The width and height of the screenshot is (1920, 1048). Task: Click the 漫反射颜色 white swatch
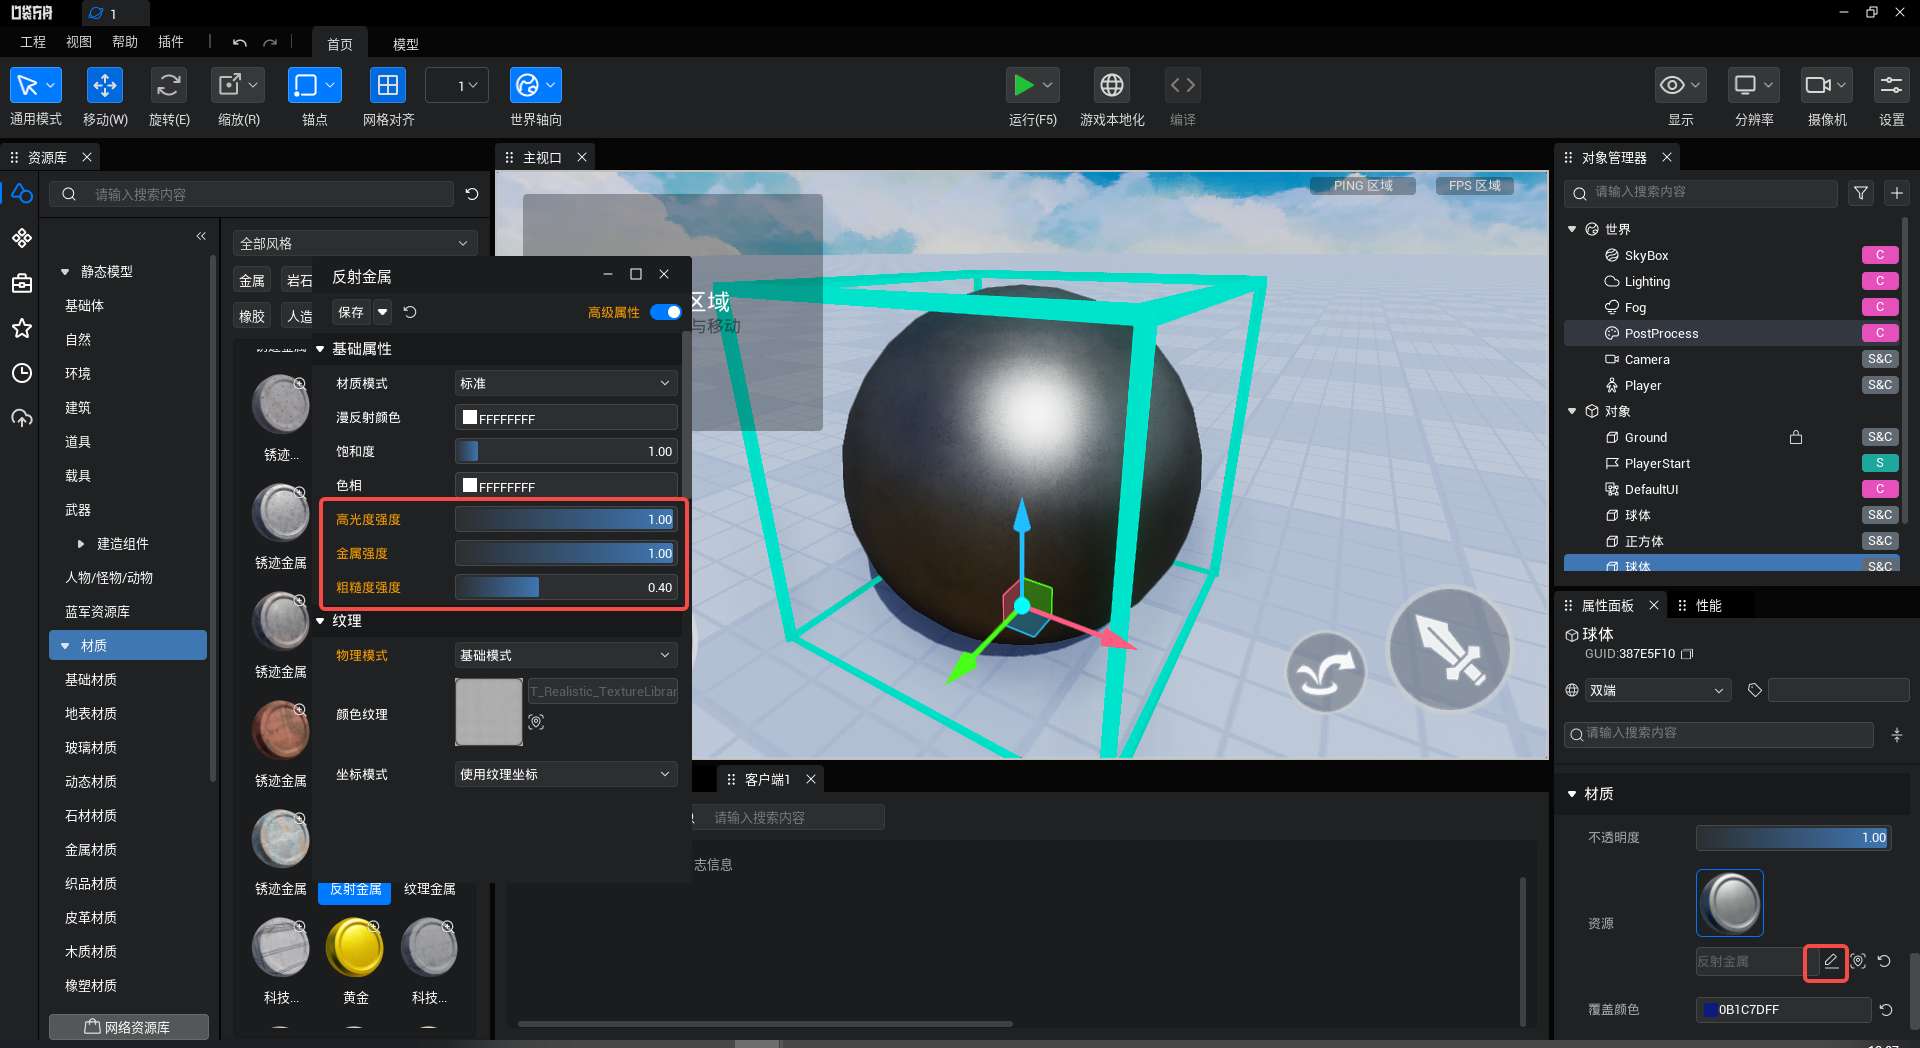click(470, 418)
